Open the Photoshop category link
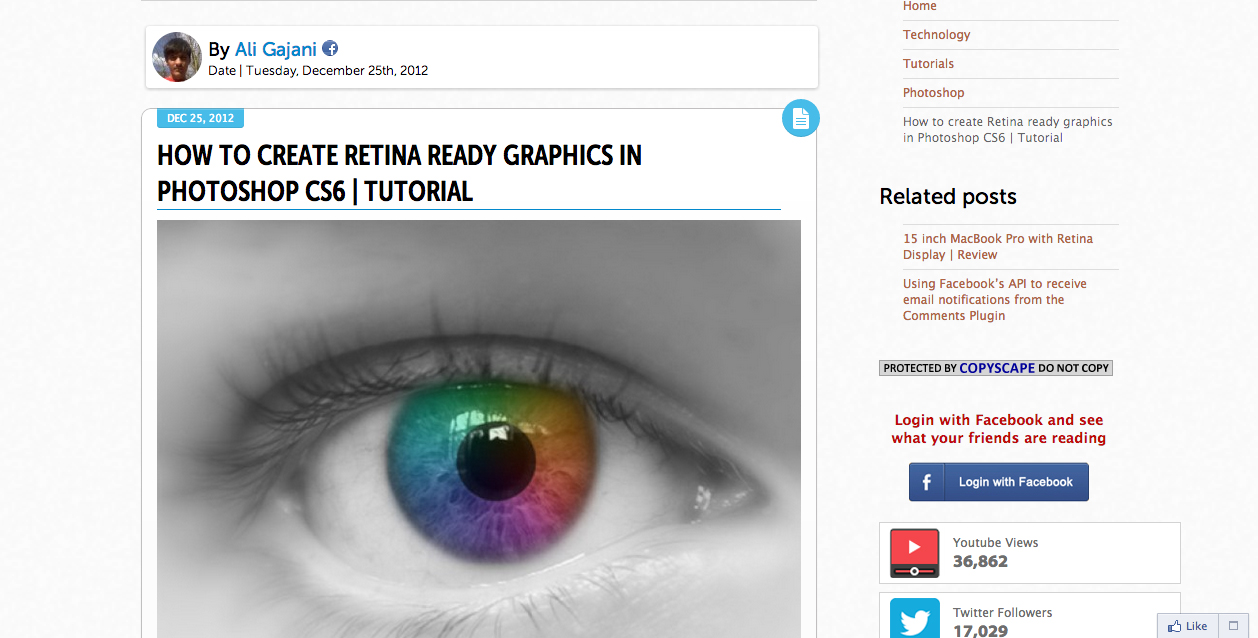This screenshot has width=1258, height=638. (x=934, y=93)
